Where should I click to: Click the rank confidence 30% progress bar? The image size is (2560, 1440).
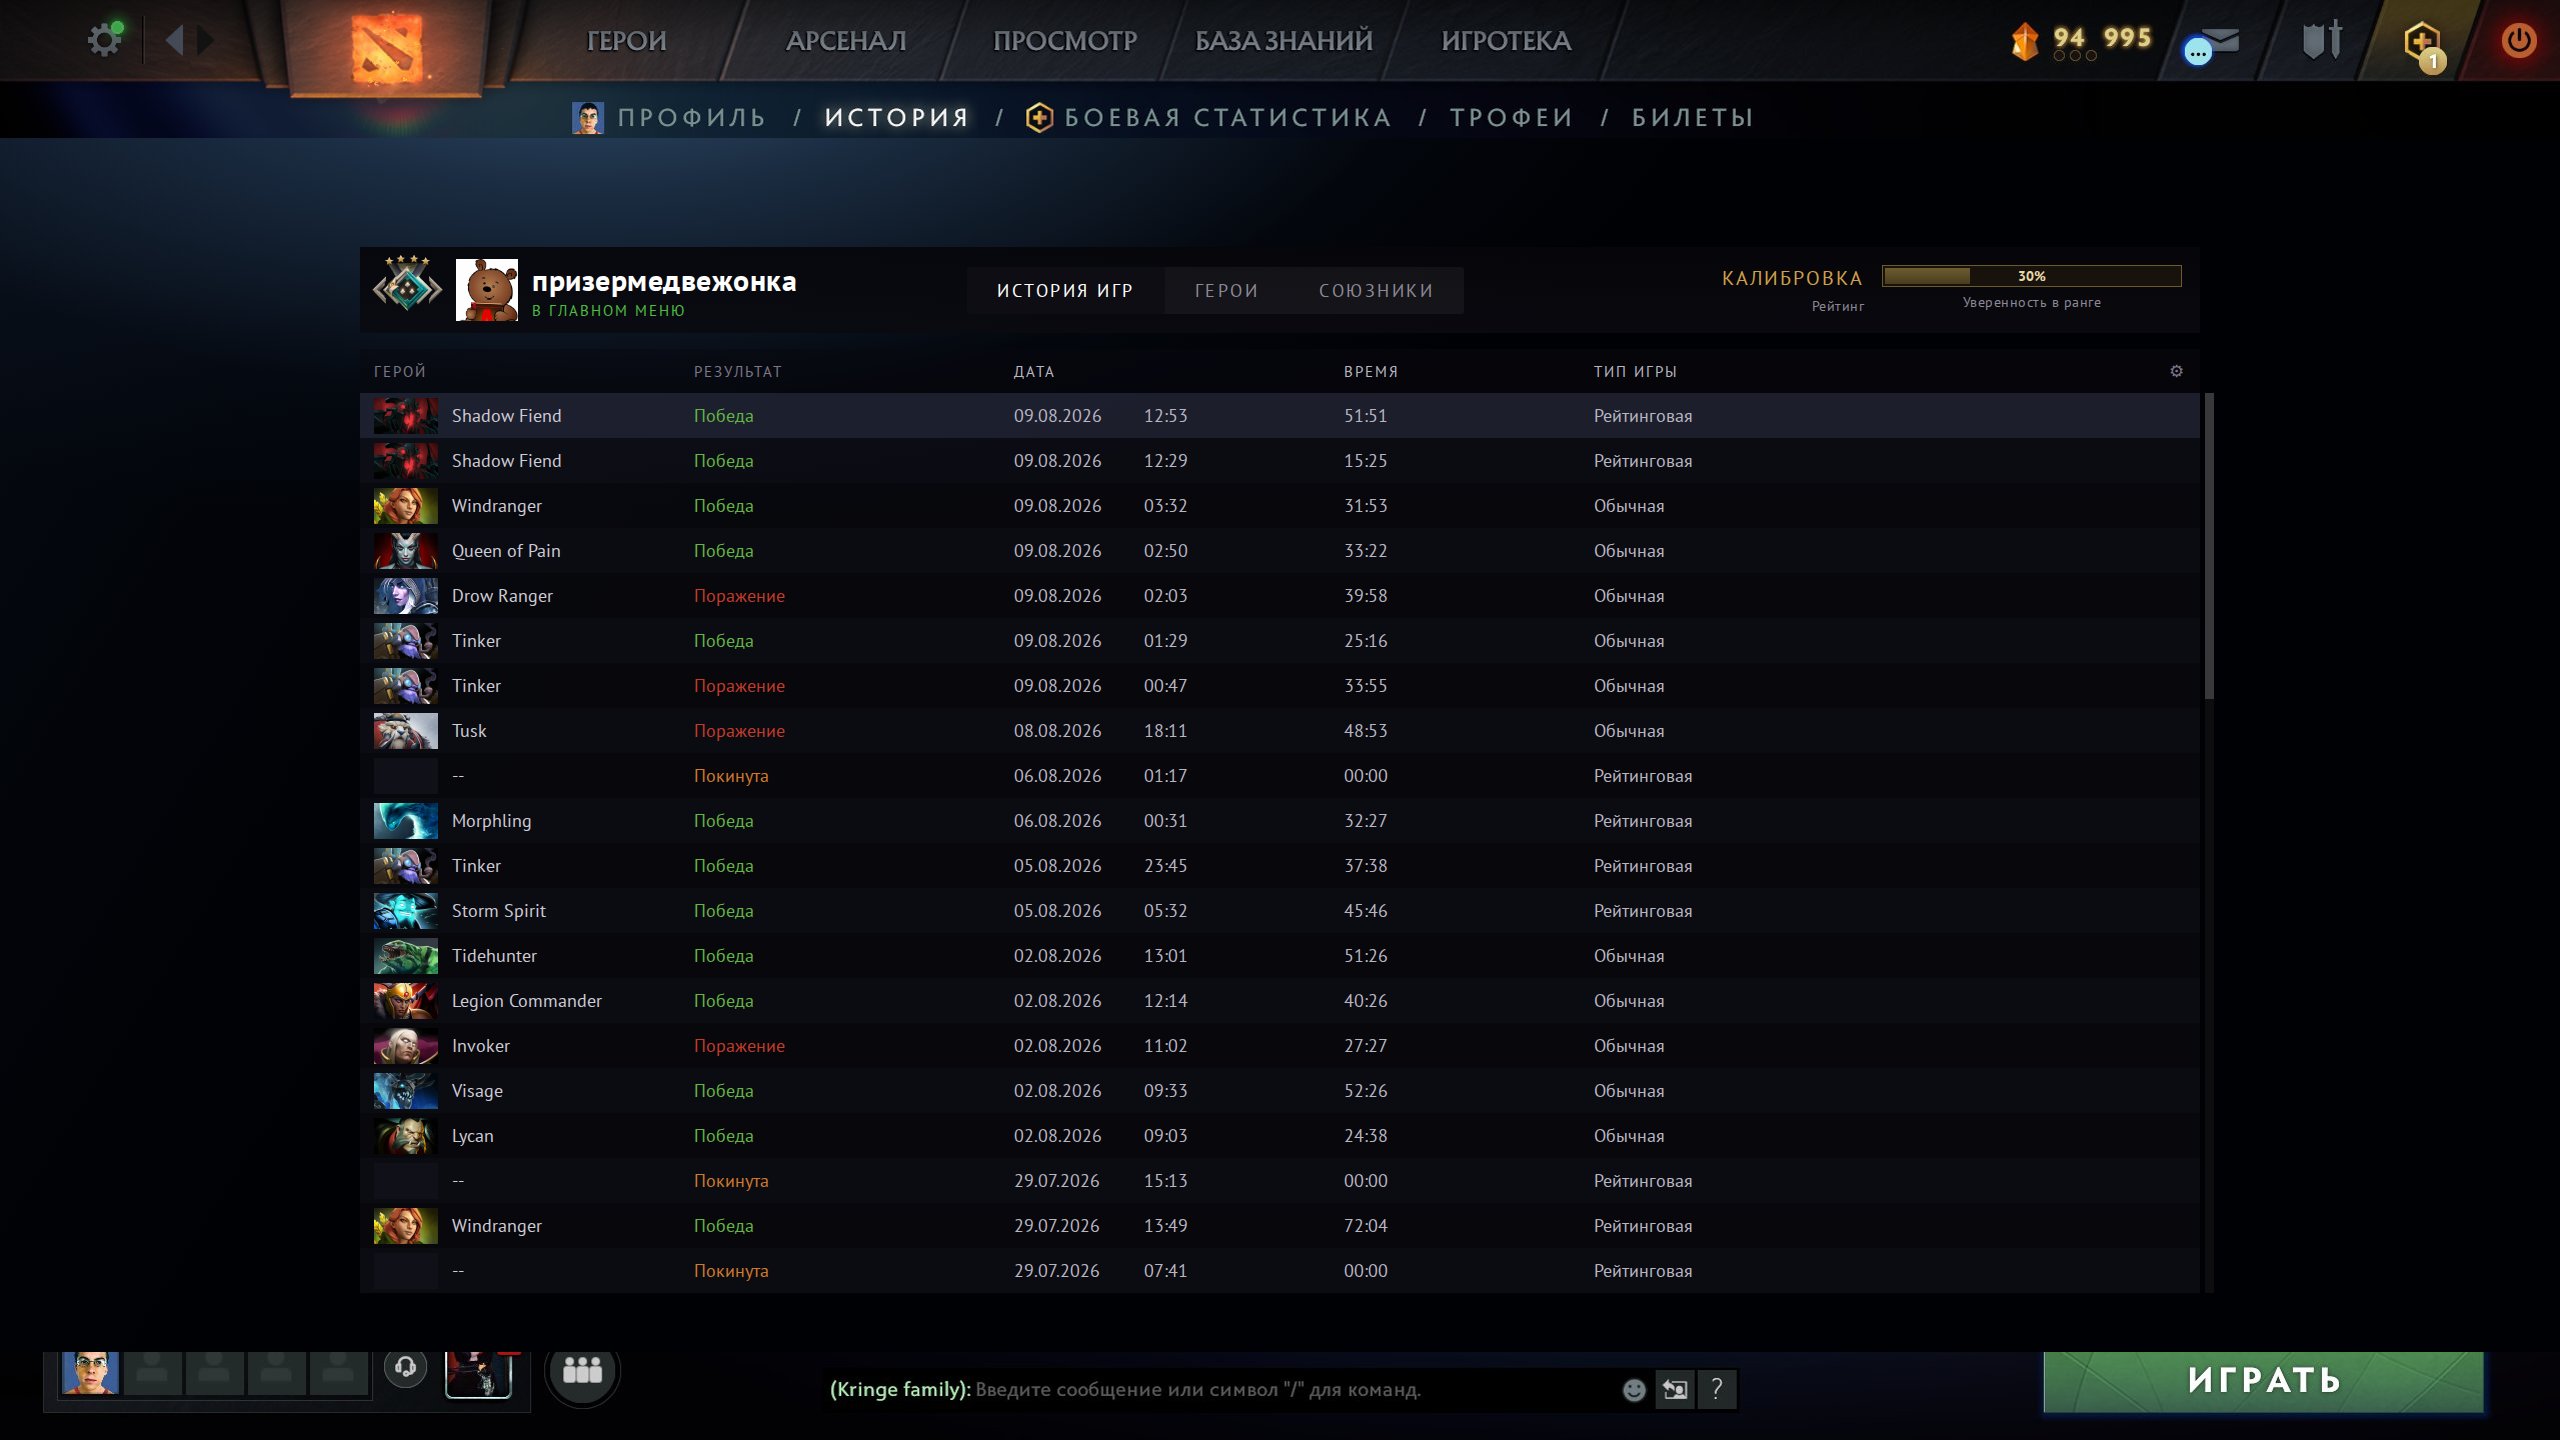(2031, 276)
